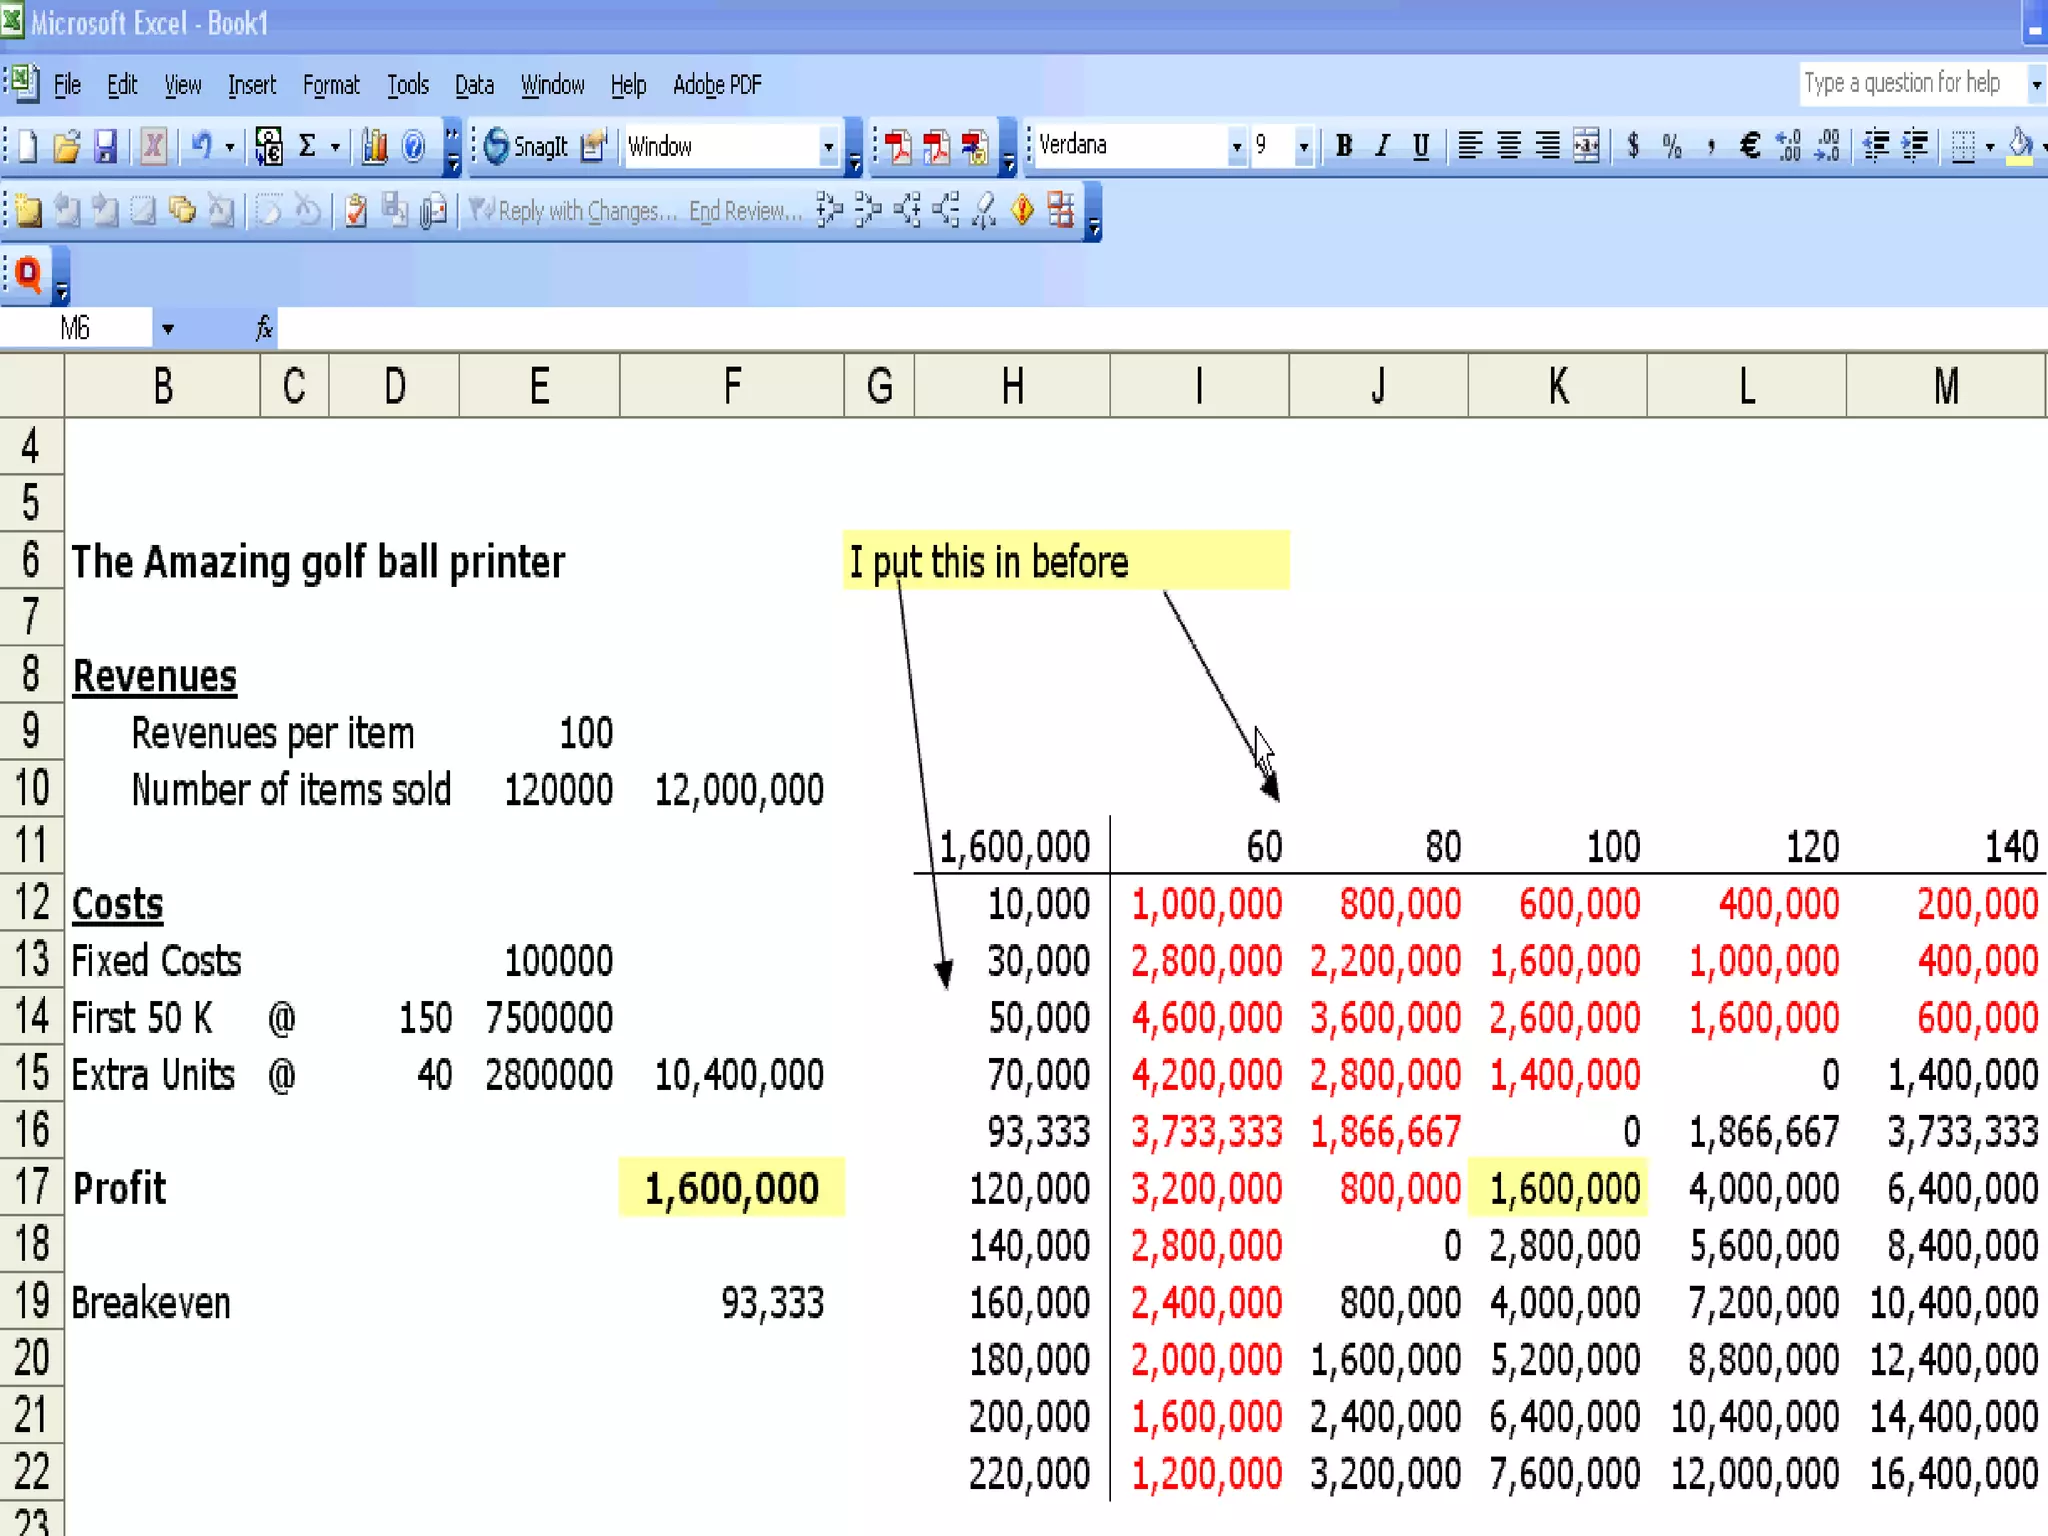The width and height of the screenshot is (2048, 1536).
Task: Click the Merge and Center icon
Action: click(1586, 146)
